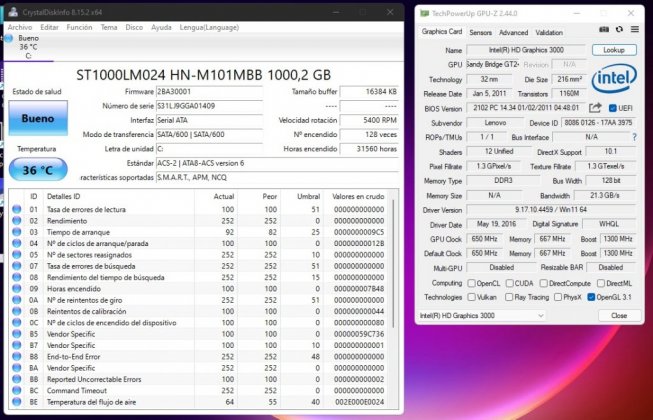This screenshot has height=420, width=653.
Task: Toggle the OpenCL checkbox
Action: pyautogui.click(x=471, y=283)
